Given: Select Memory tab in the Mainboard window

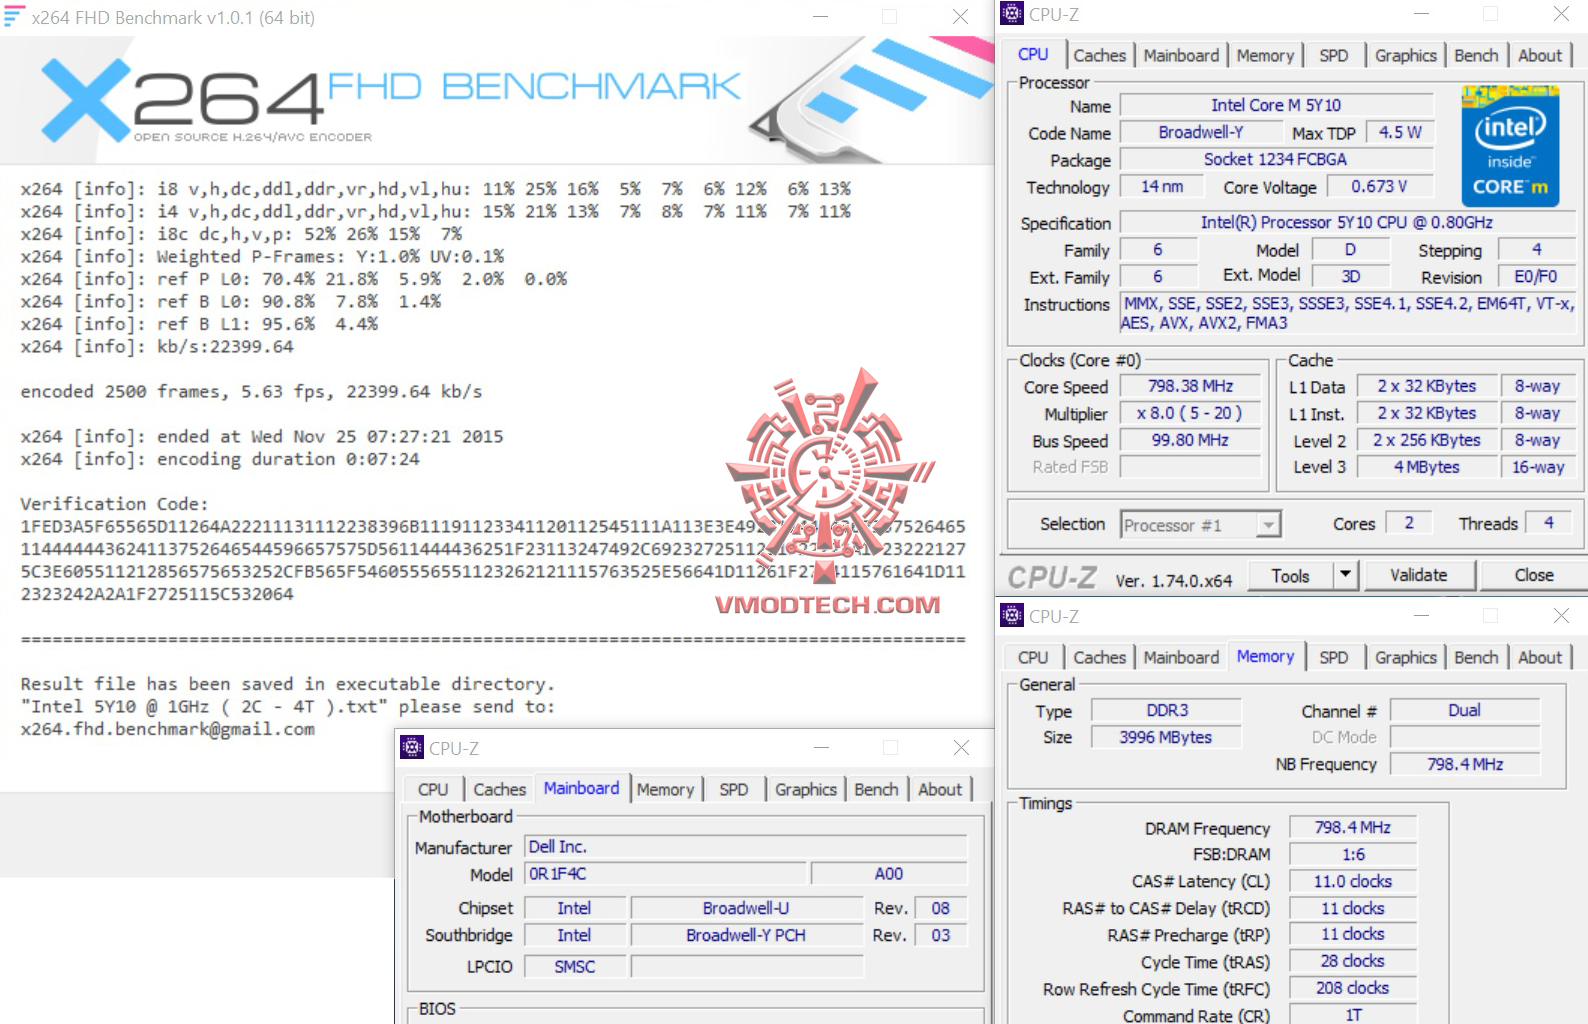Looking at the screenshot, I should pos(665,789).
